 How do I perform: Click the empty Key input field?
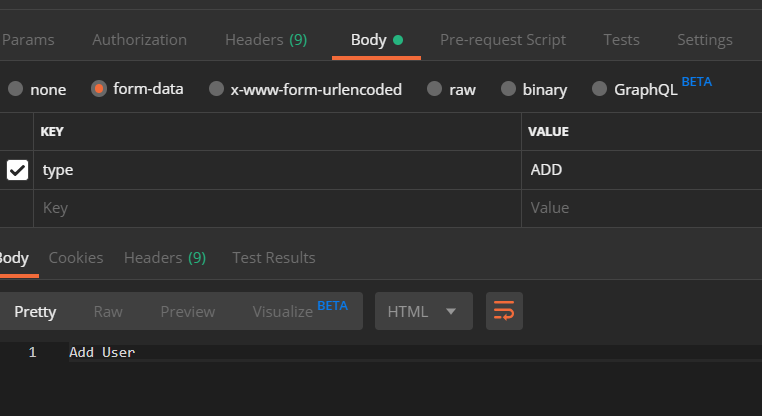click(x=277, y=208)
